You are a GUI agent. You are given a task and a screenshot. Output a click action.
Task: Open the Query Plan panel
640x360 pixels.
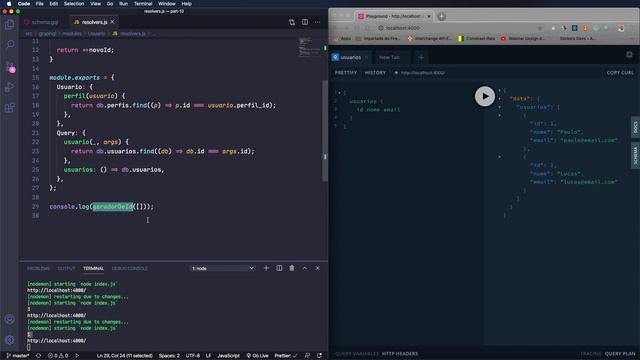(x=620, y=354)
